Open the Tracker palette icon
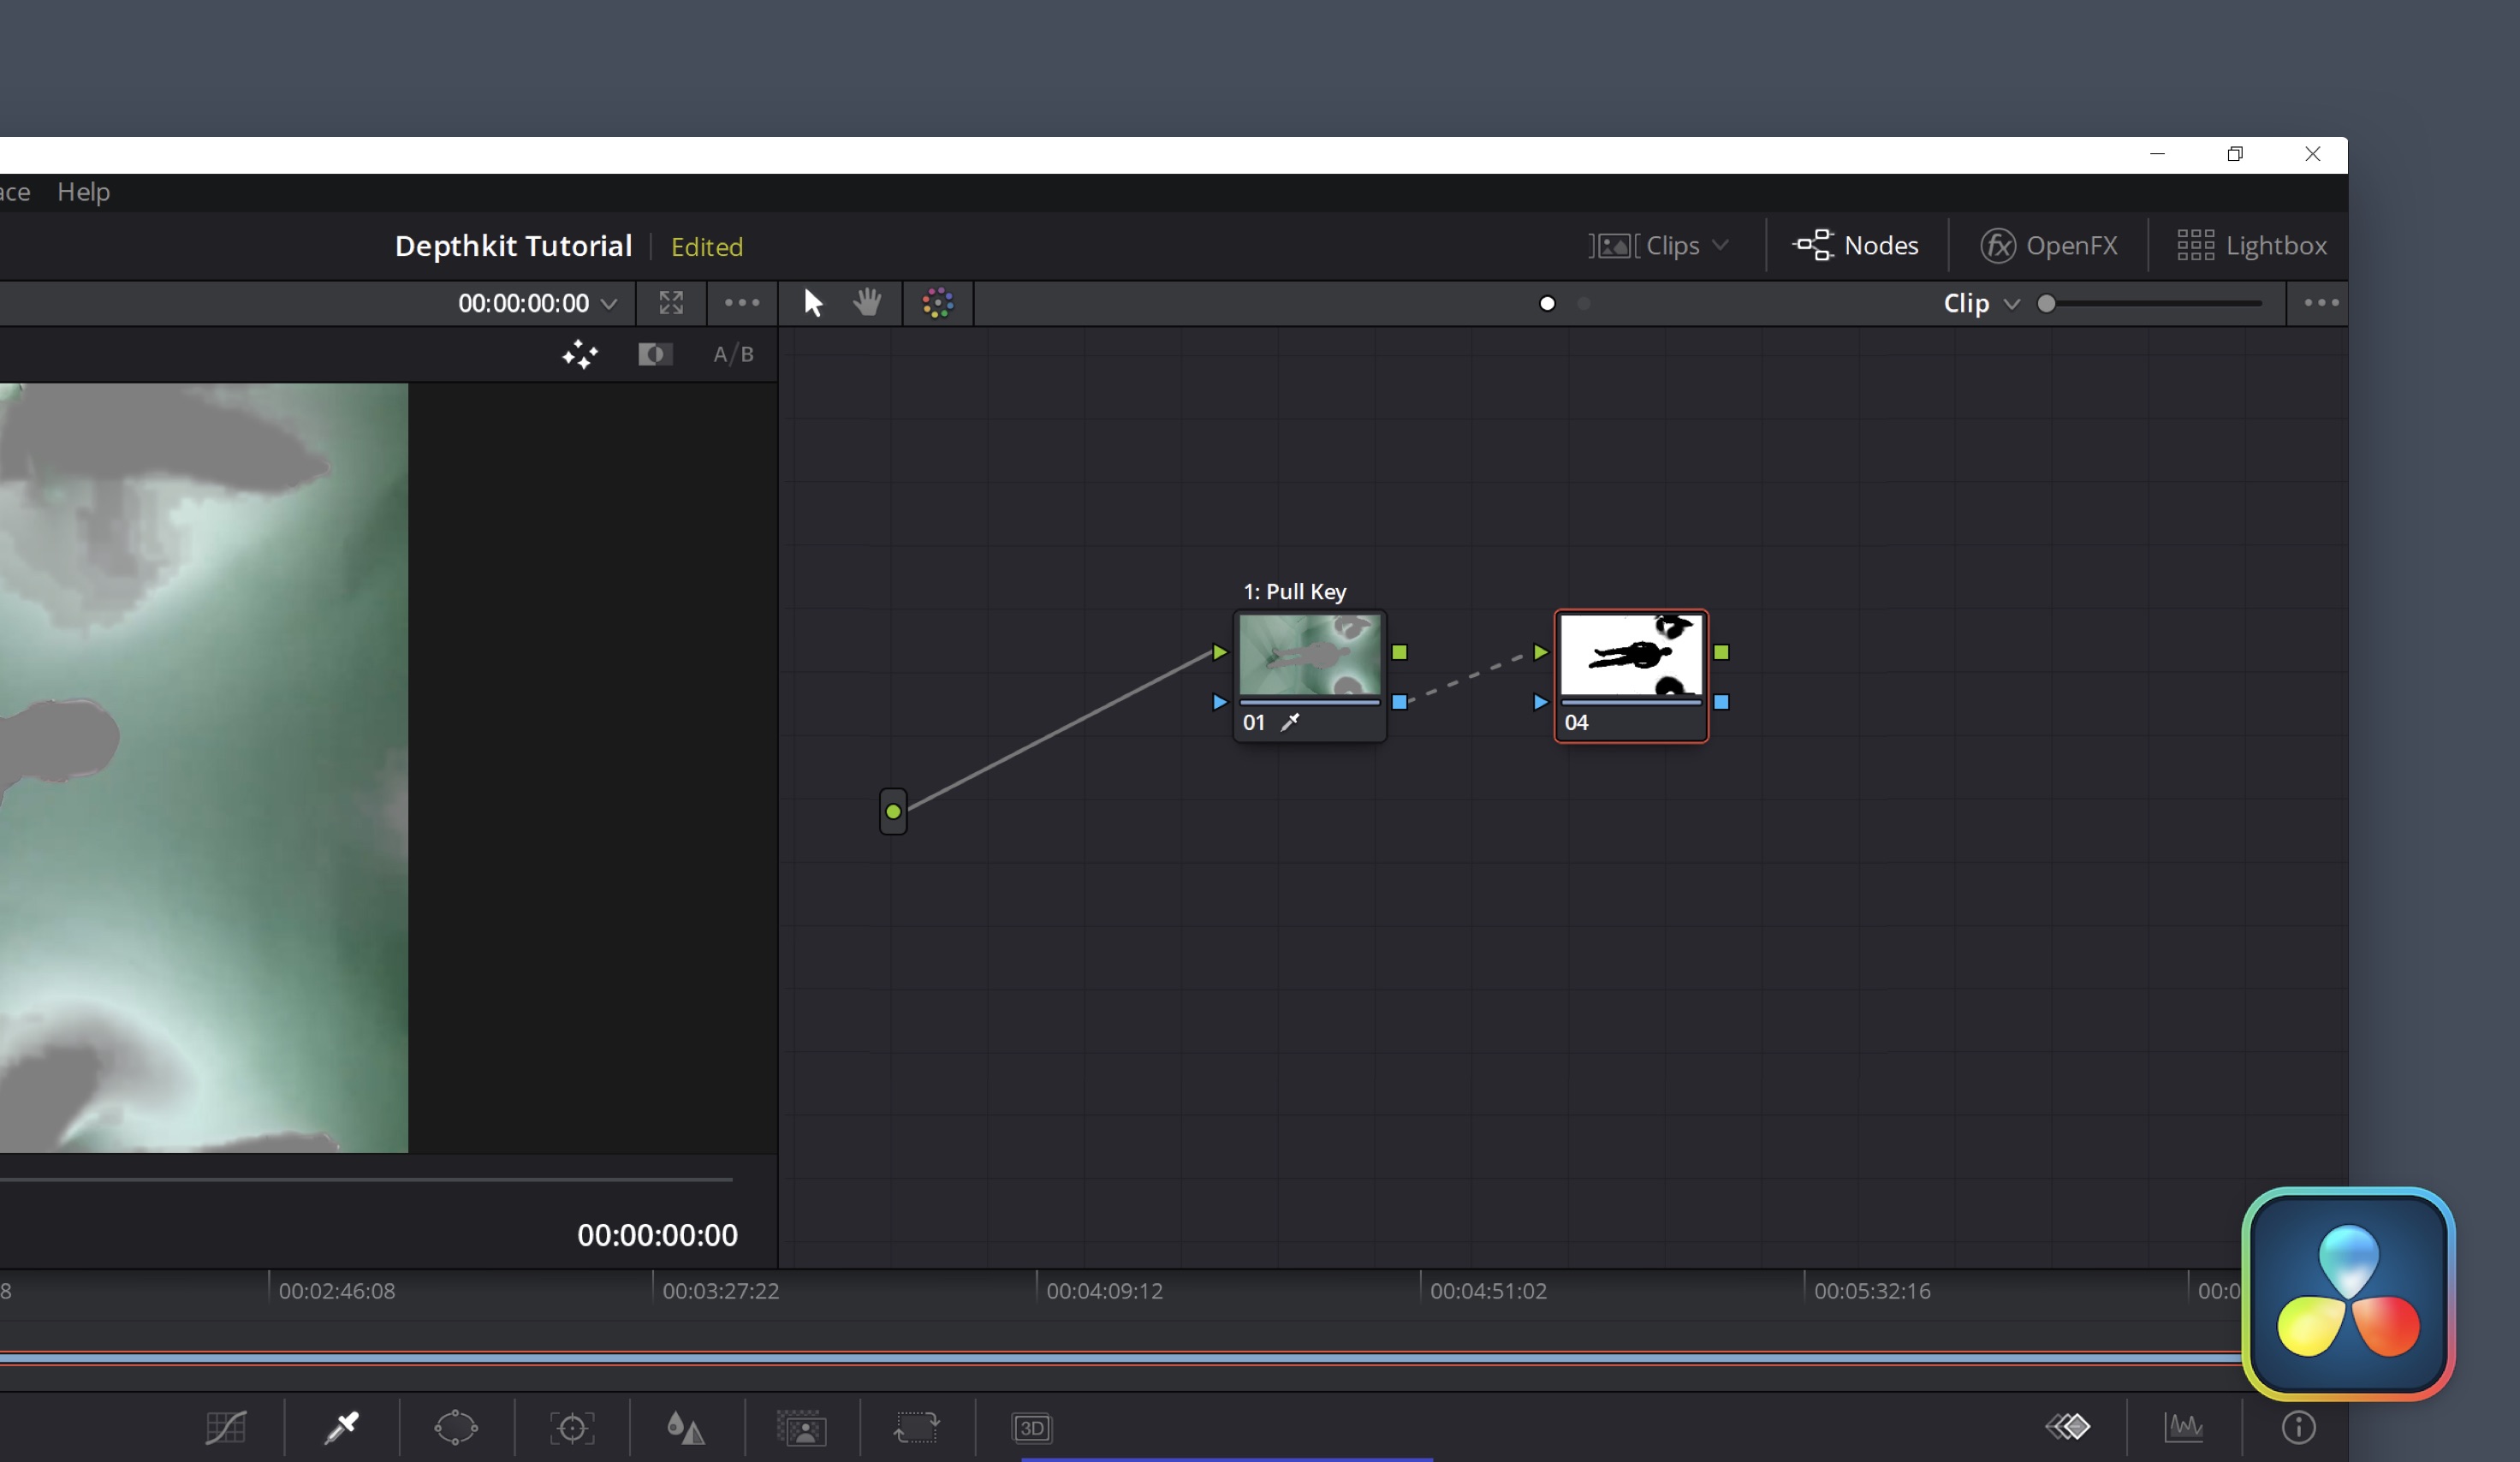This screenshot has height=1462, width=2520. point(572,1427)
